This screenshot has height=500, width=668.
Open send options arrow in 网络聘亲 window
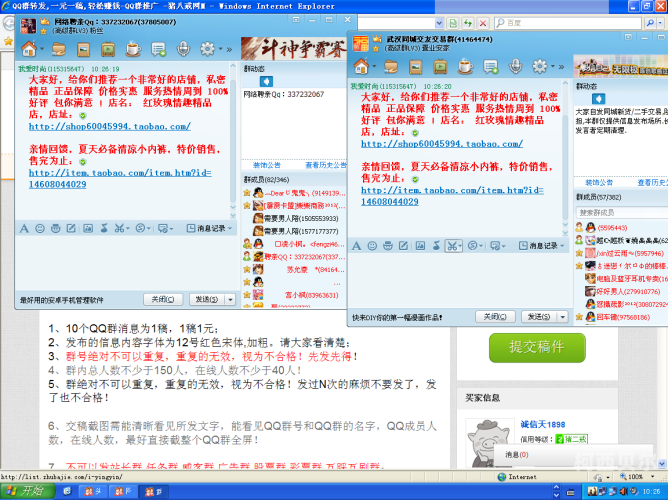tap(230, 299)
